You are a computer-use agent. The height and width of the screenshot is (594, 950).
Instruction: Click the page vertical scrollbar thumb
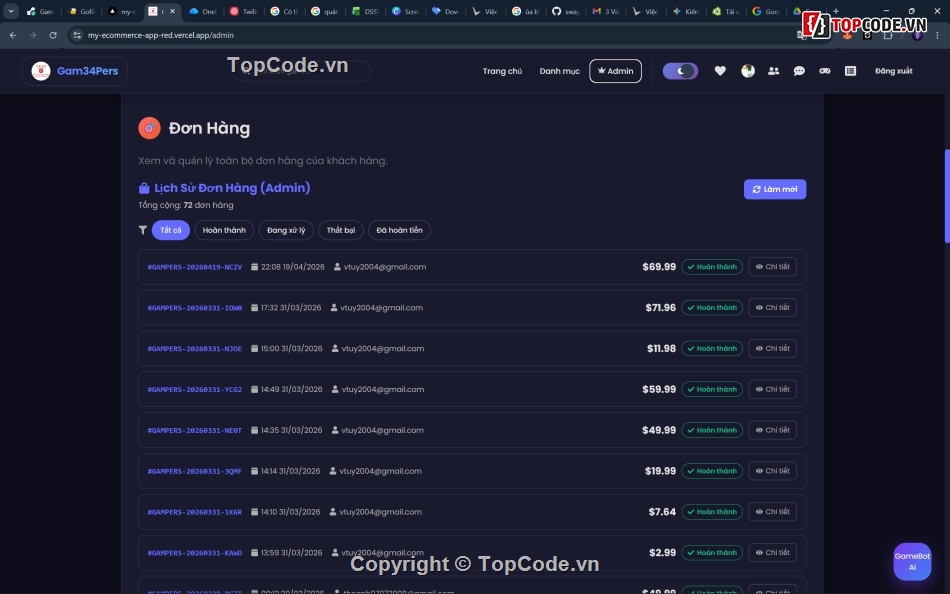[x=947, y=196]
